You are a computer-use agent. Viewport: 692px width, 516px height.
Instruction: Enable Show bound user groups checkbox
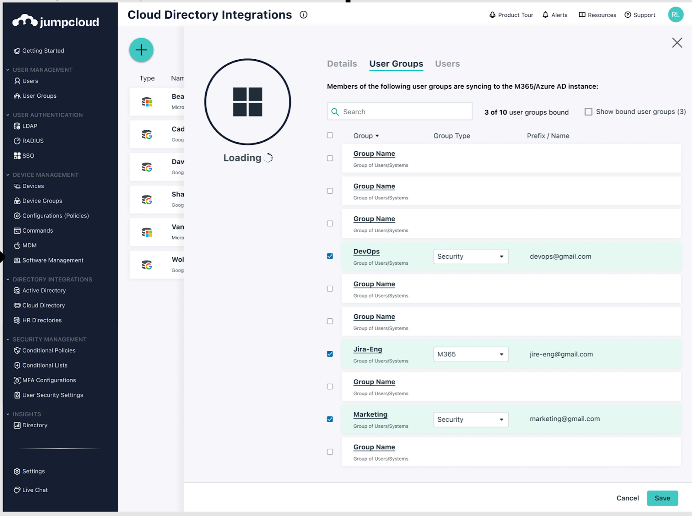[x=588, y=112]
